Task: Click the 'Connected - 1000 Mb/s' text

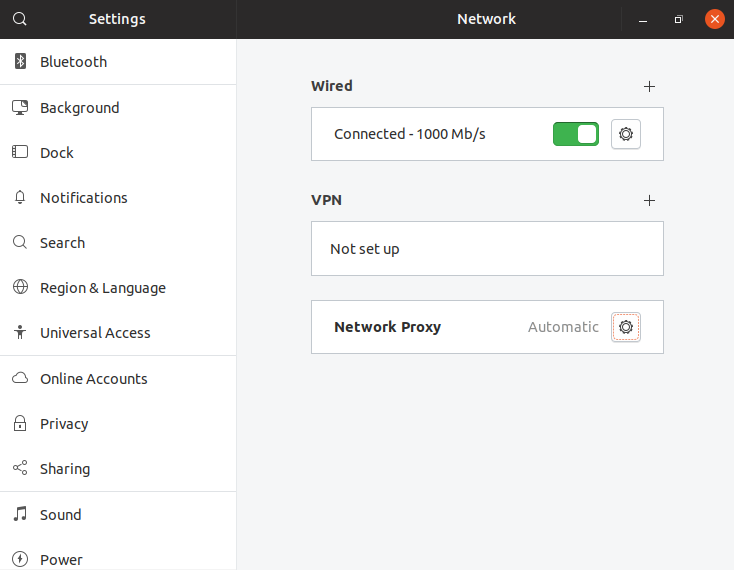Action: point(410,134)
